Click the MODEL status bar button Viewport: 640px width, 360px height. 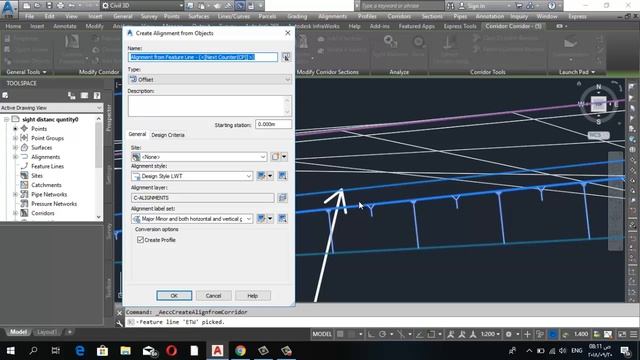point(322,334)
